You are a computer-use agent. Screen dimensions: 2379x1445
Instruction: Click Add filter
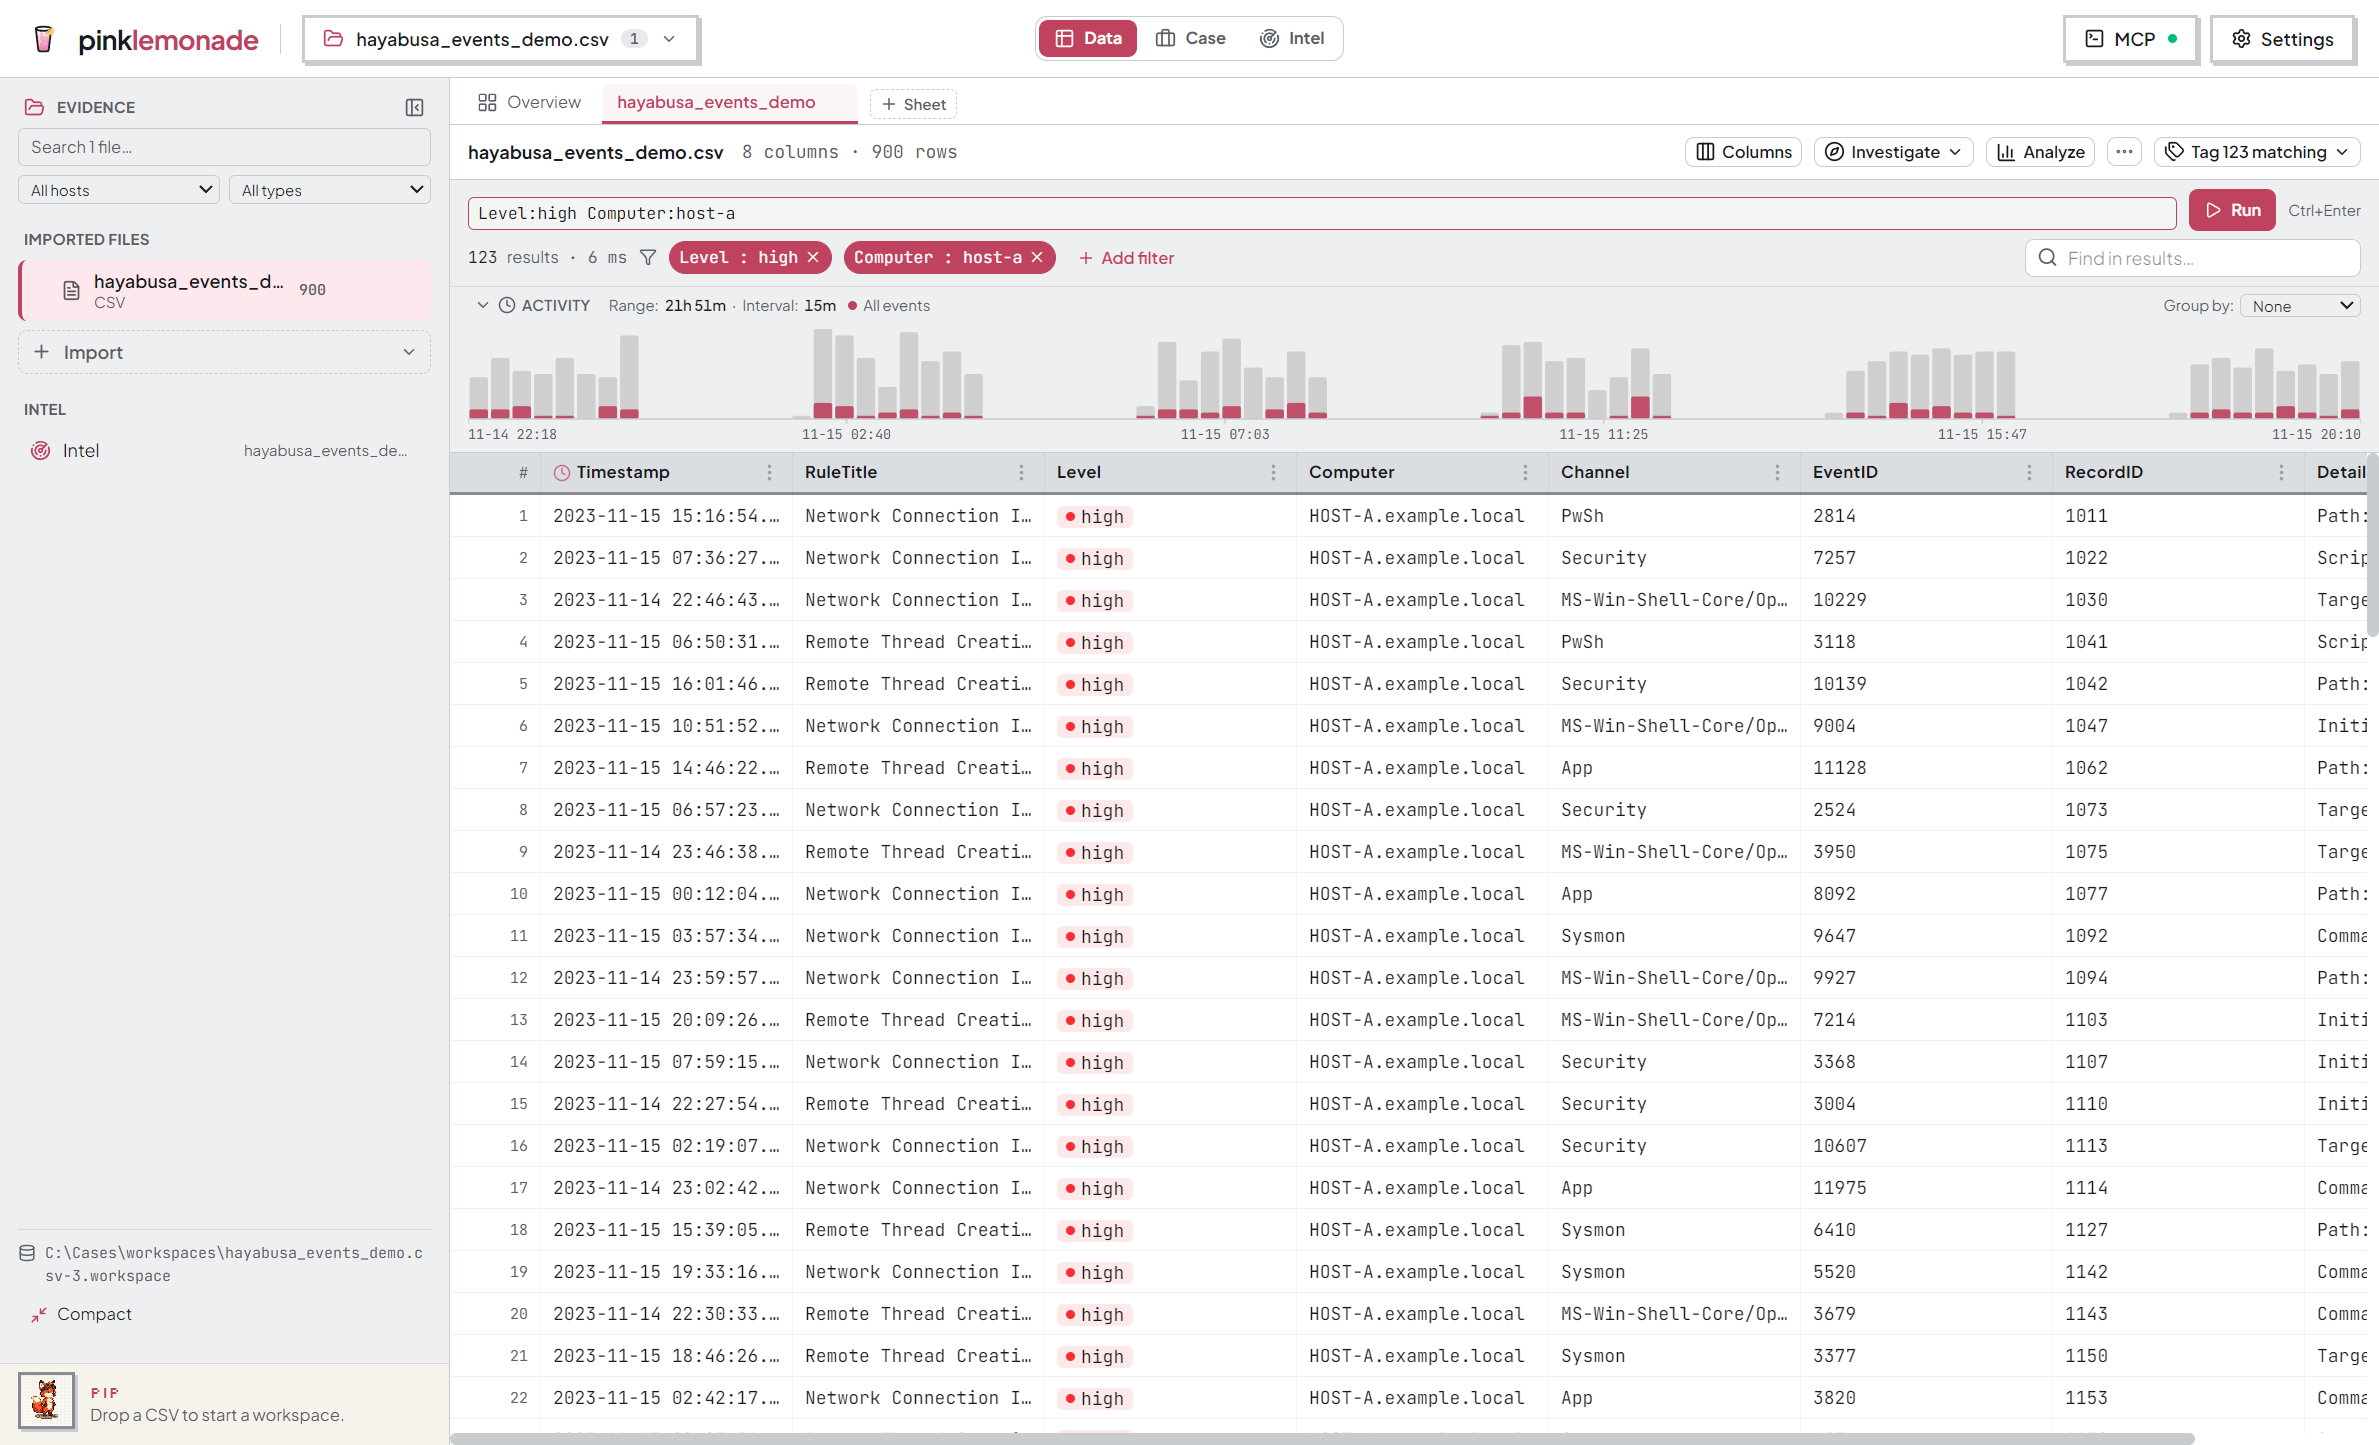coord(1126,258)
